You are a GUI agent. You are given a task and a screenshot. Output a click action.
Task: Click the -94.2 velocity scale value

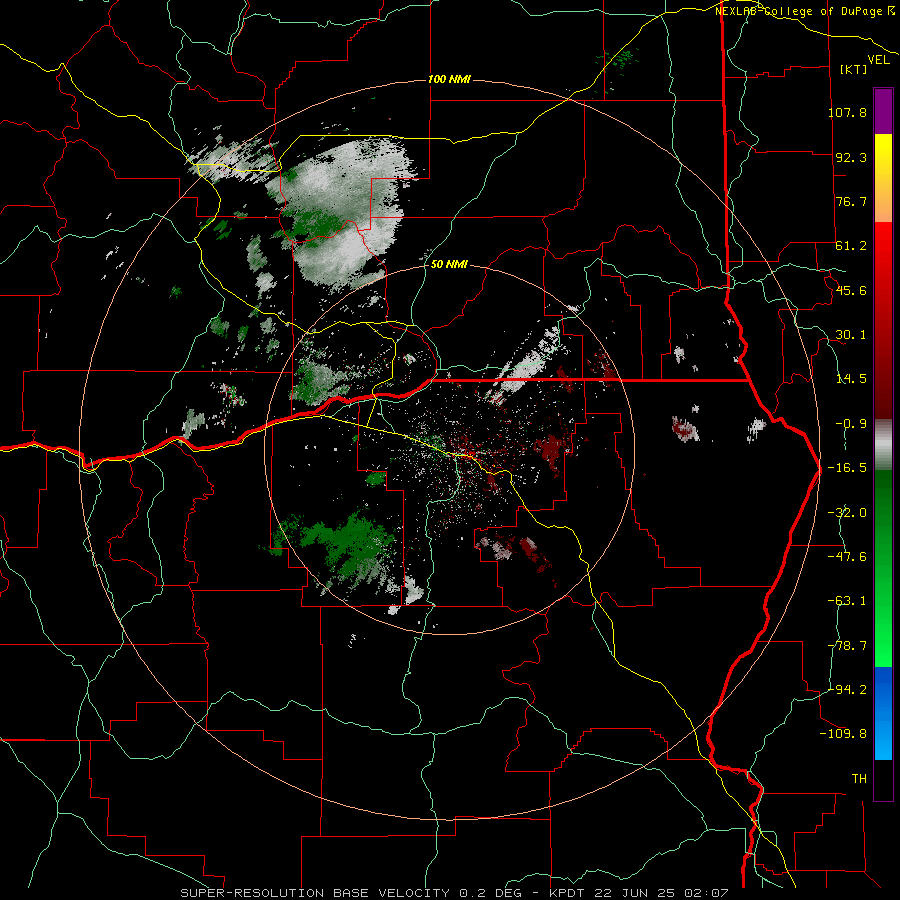(847, 690)
